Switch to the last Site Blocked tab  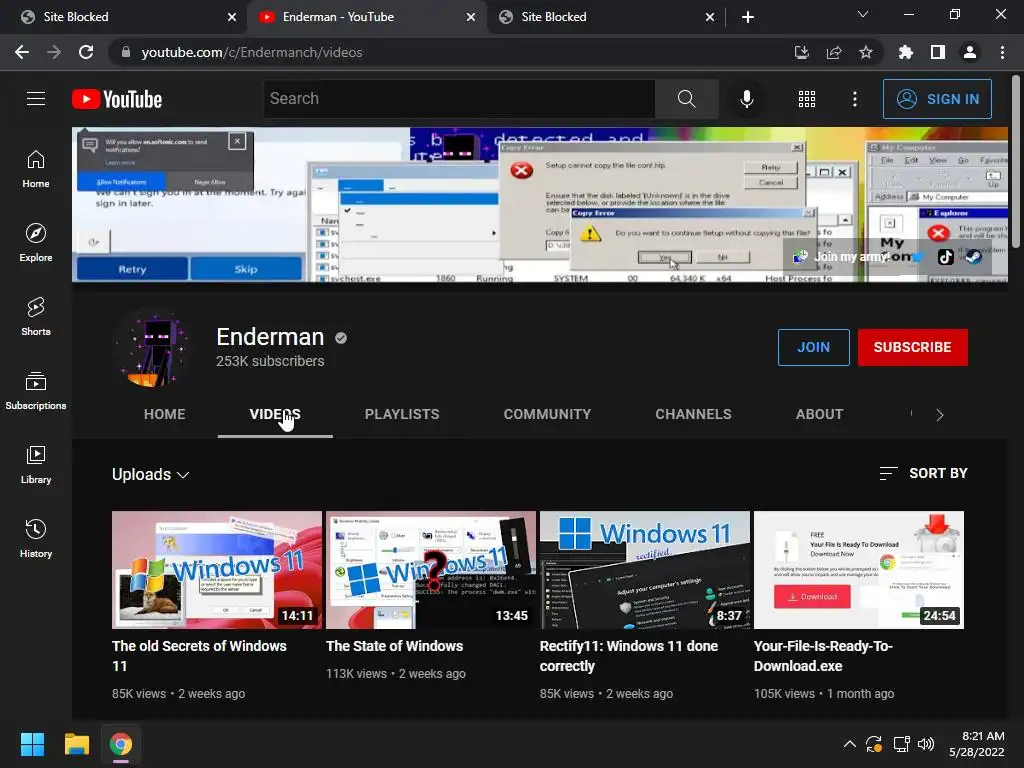tap(605, 17)
